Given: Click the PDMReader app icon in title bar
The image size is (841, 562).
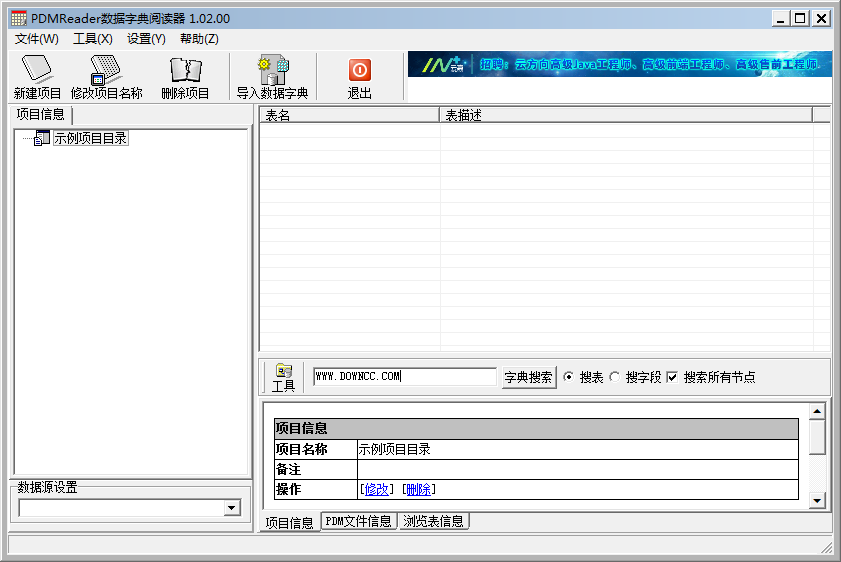Looking at the screenshot, I should (18, 18).
